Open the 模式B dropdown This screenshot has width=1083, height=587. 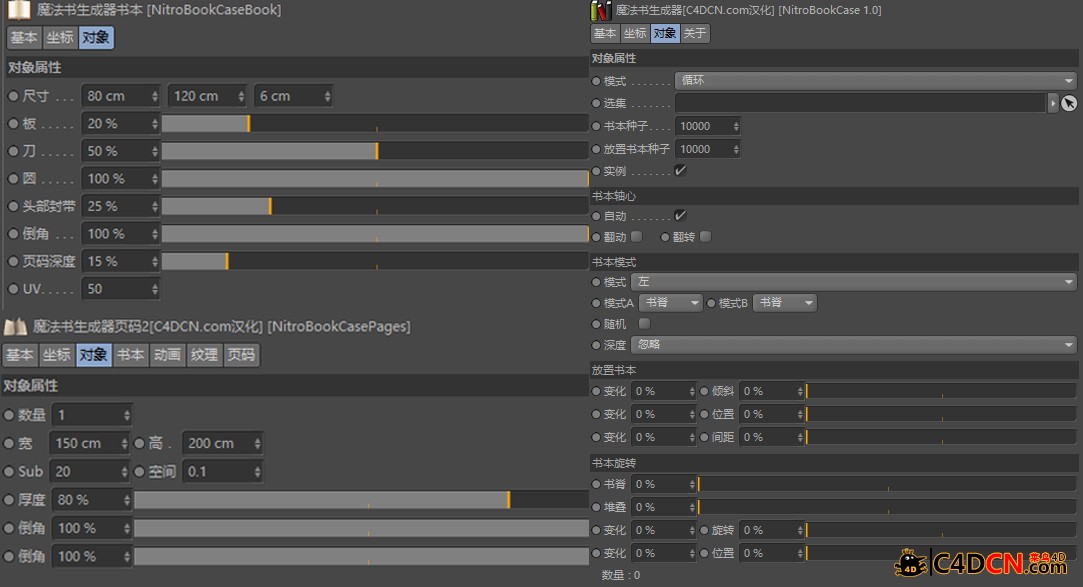(x=785, y=302)
